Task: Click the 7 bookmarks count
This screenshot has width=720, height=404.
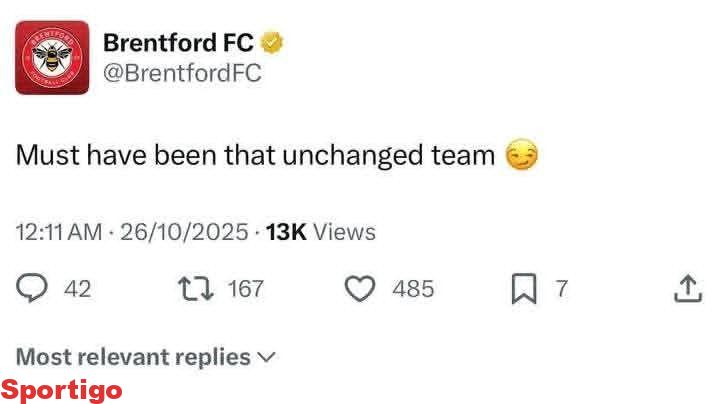Action: pos(562,289)
